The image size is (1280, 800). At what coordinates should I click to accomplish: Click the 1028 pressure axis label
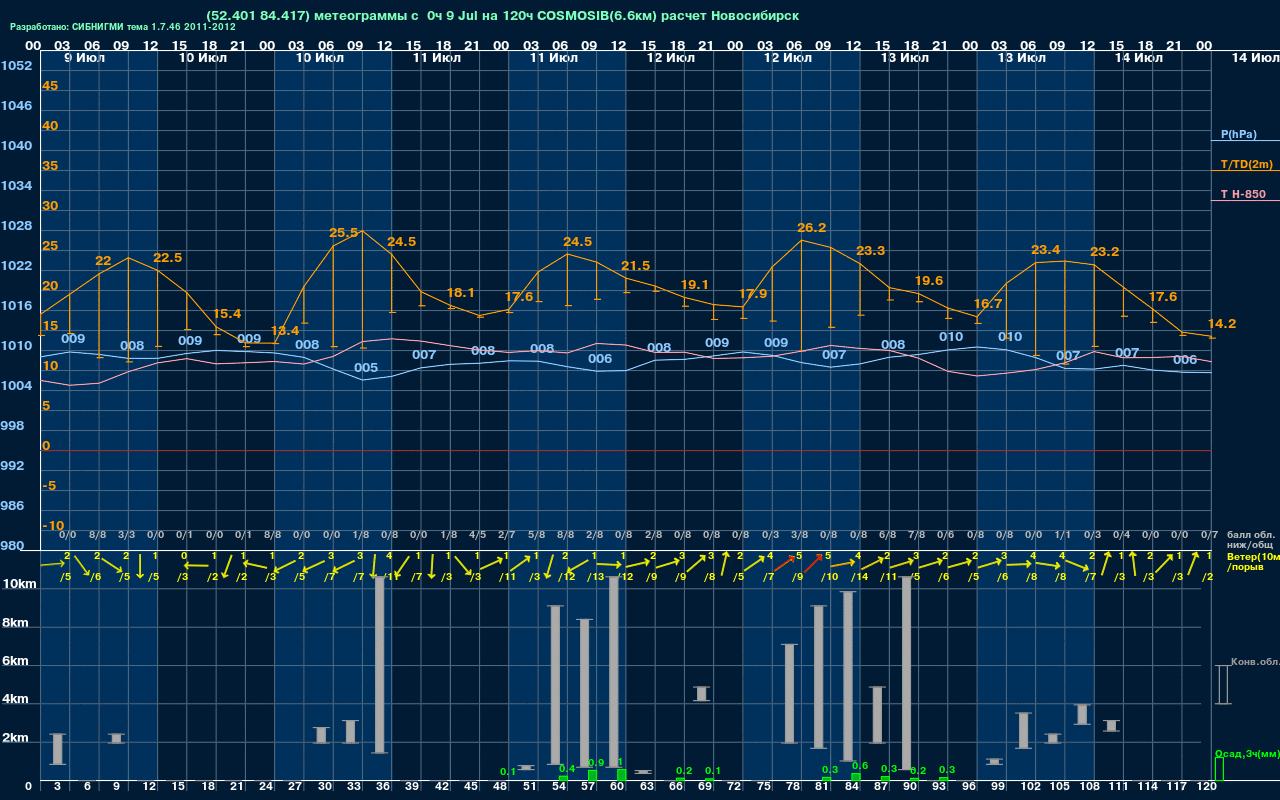pyautogui.click(x=15, y=225)
